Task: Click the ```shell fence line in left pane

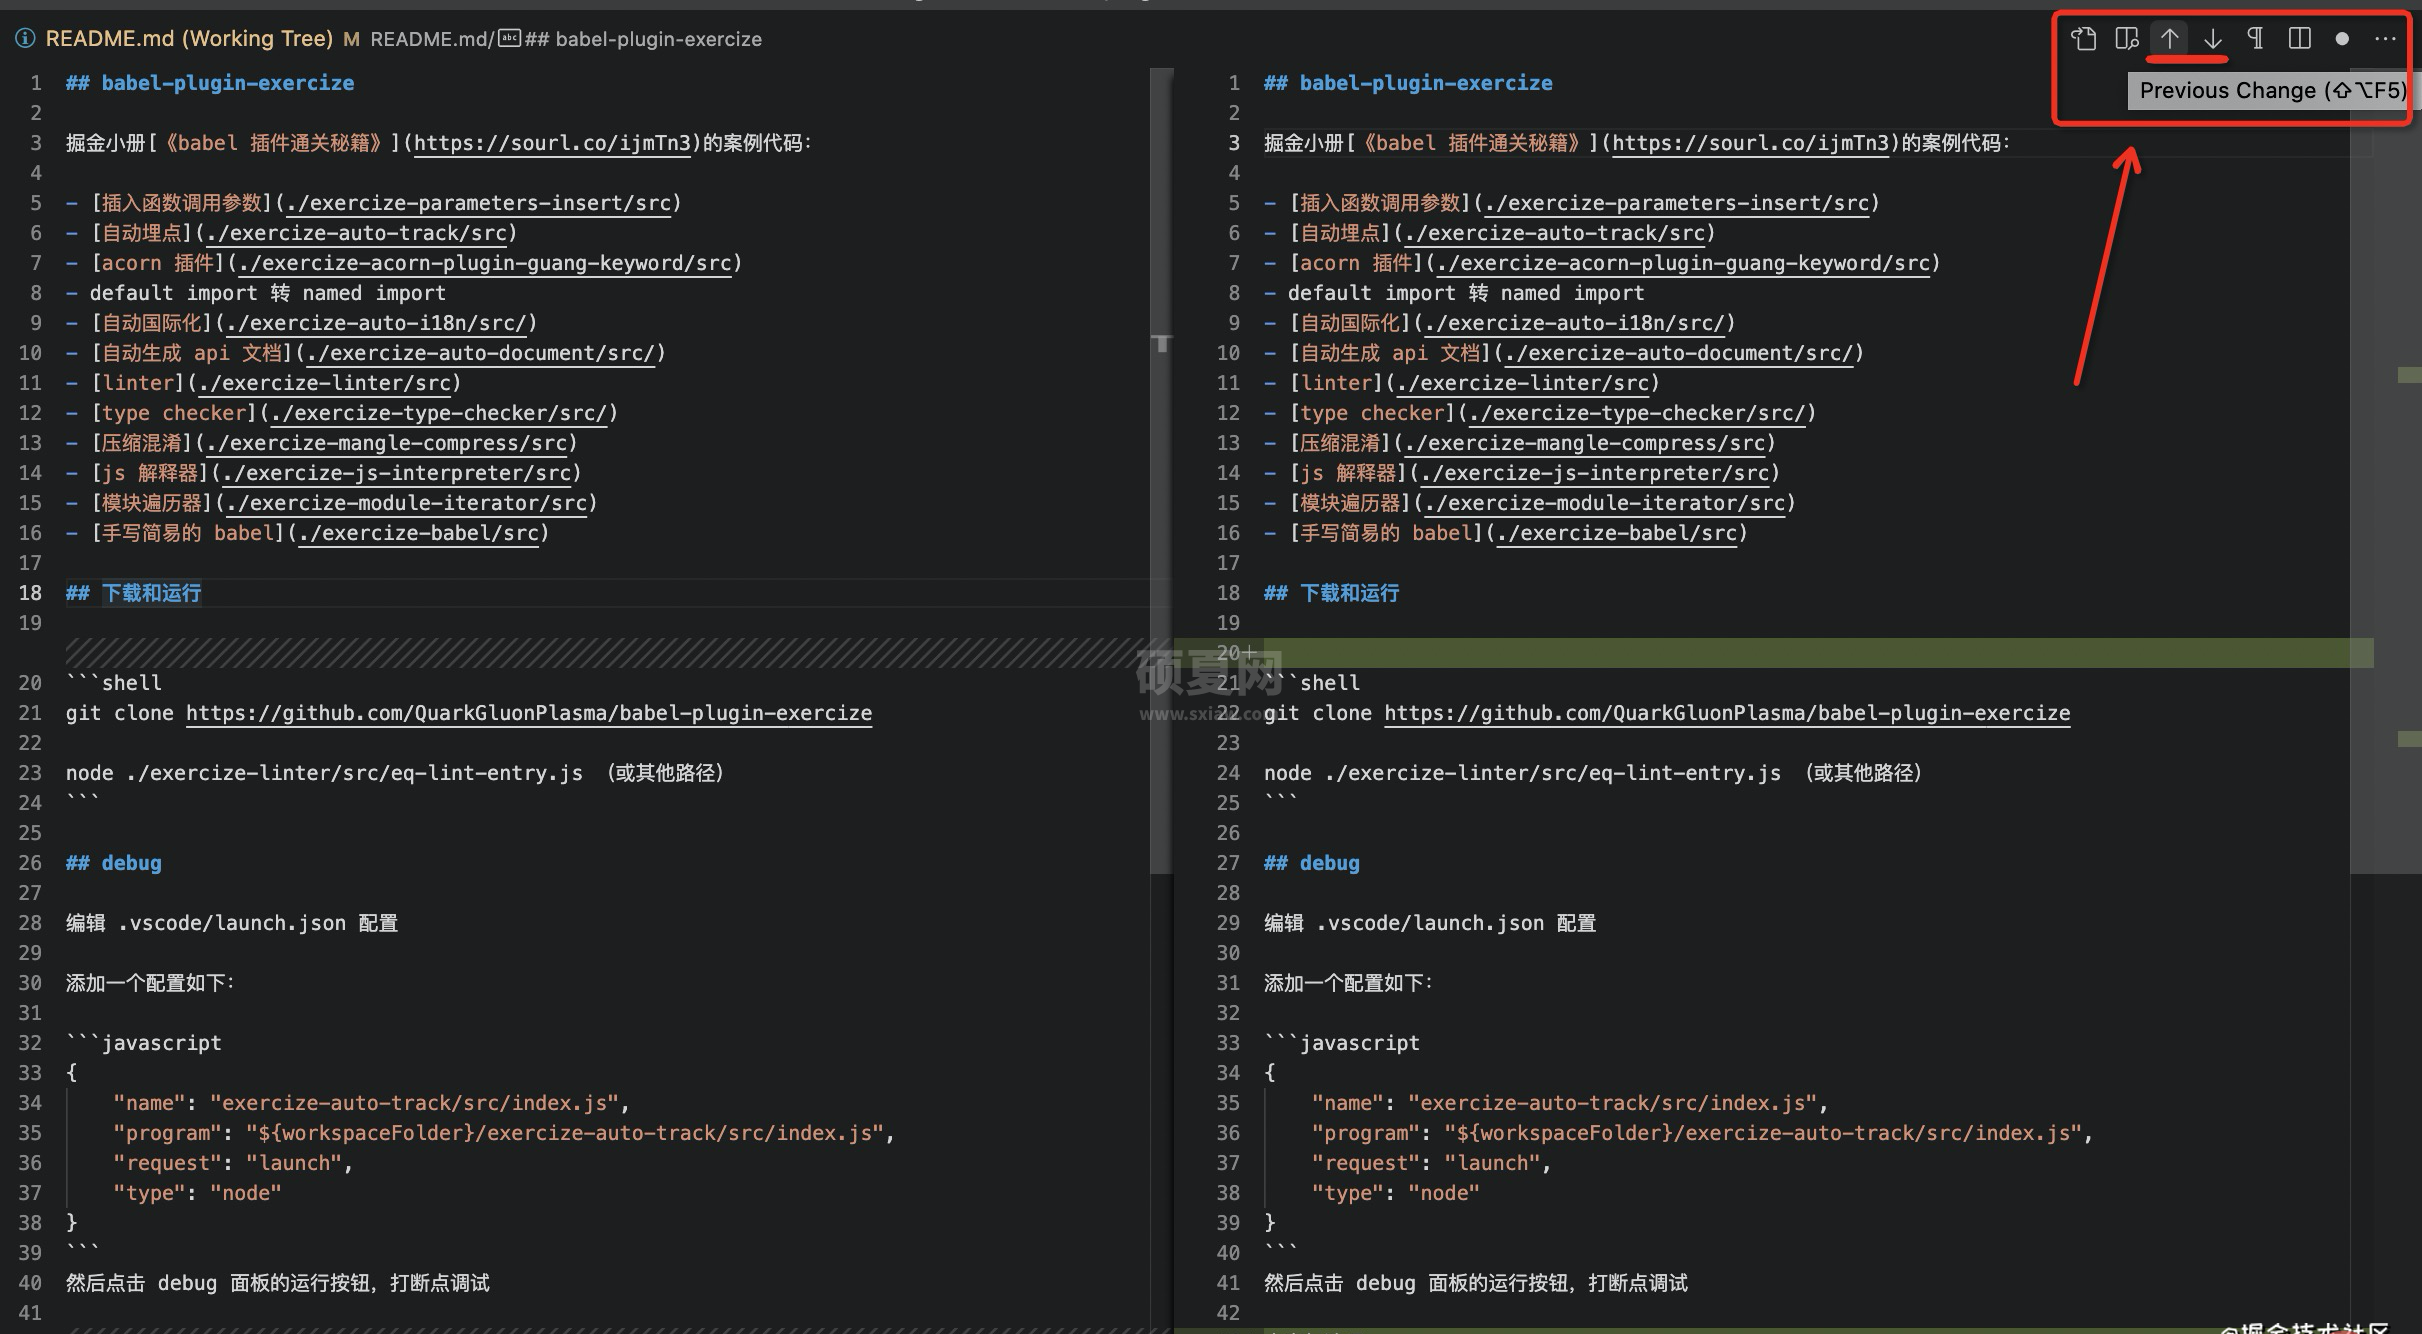Action: click(114, 683)
